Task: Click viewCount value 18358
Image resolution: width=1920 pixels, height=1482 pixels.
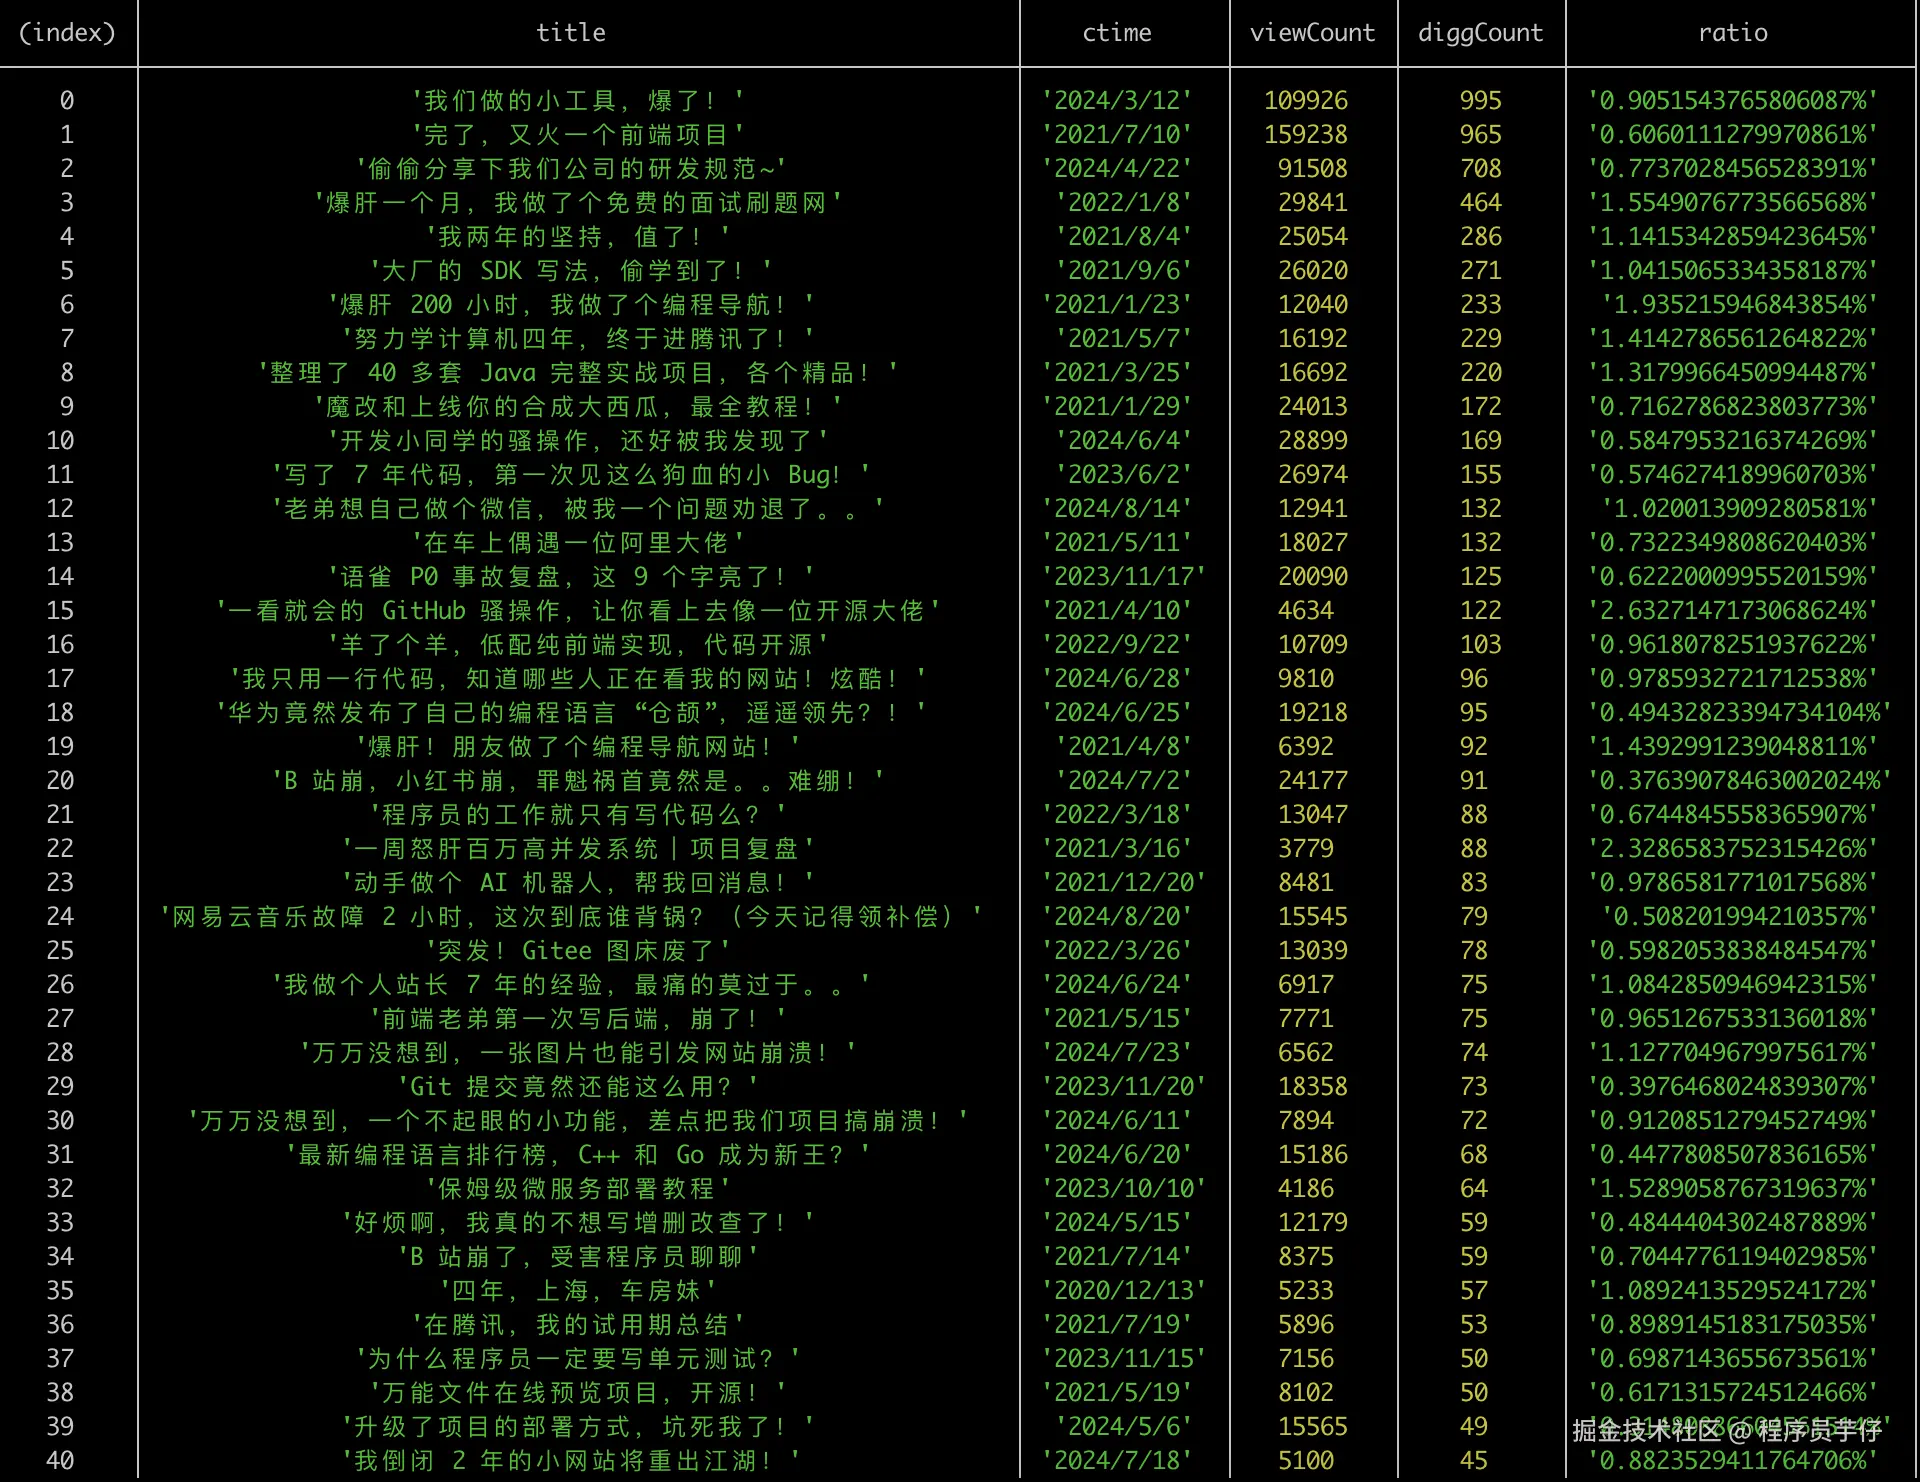Action: (x=1312, y=1087)
